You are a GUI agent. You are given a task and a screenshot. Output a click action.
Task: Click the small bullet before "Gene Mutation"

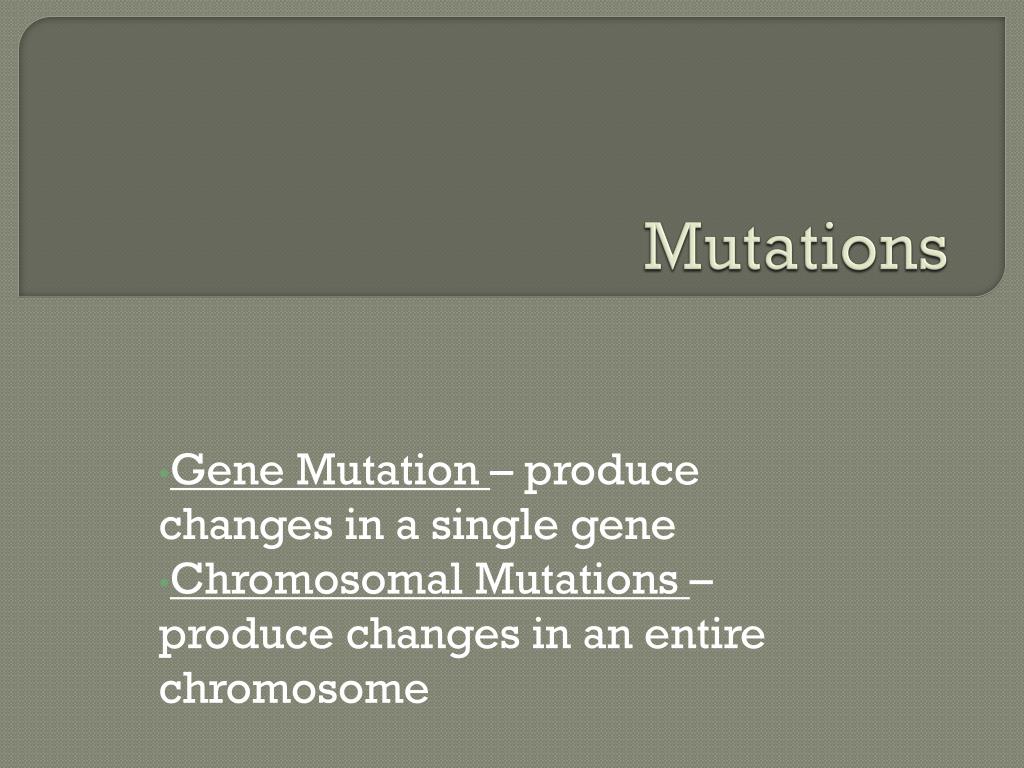point(163,472)
